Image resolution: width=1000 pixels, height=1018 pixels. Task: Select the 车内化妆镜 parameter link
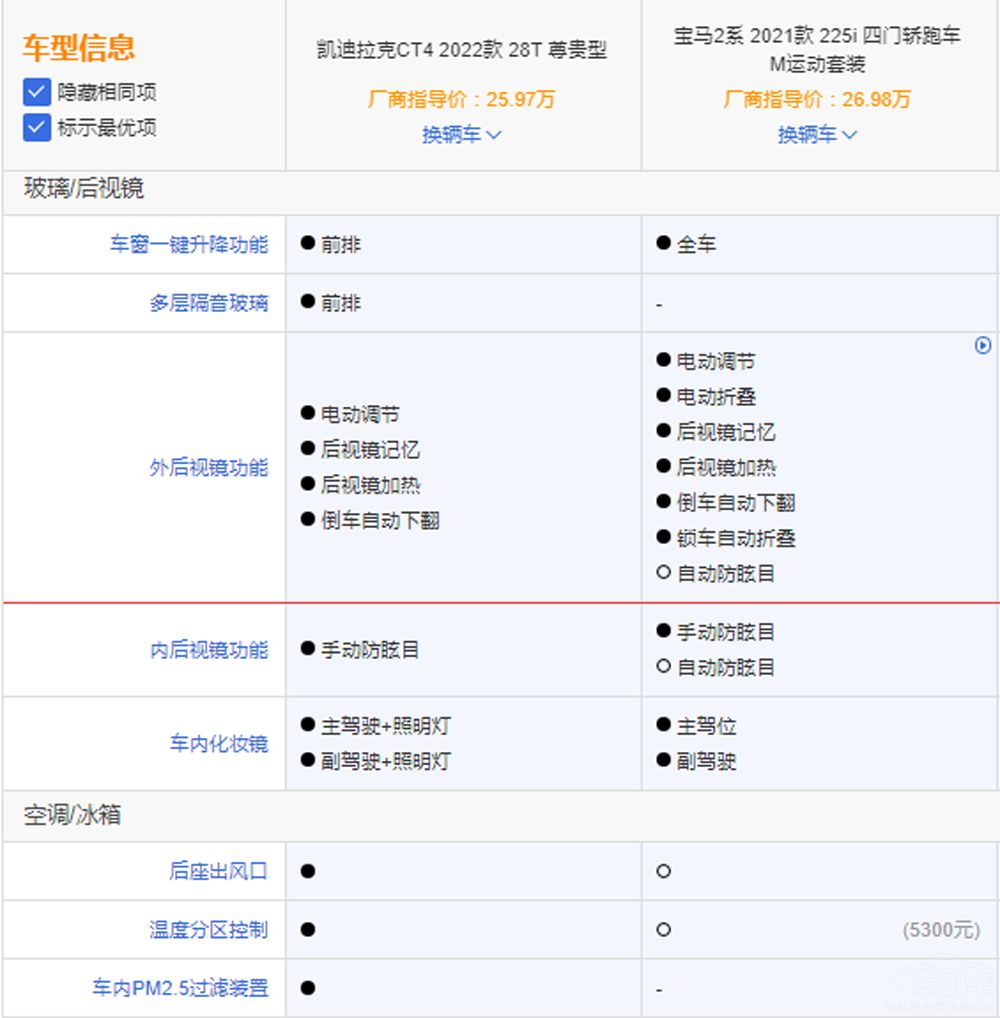(x=219, y=744)
